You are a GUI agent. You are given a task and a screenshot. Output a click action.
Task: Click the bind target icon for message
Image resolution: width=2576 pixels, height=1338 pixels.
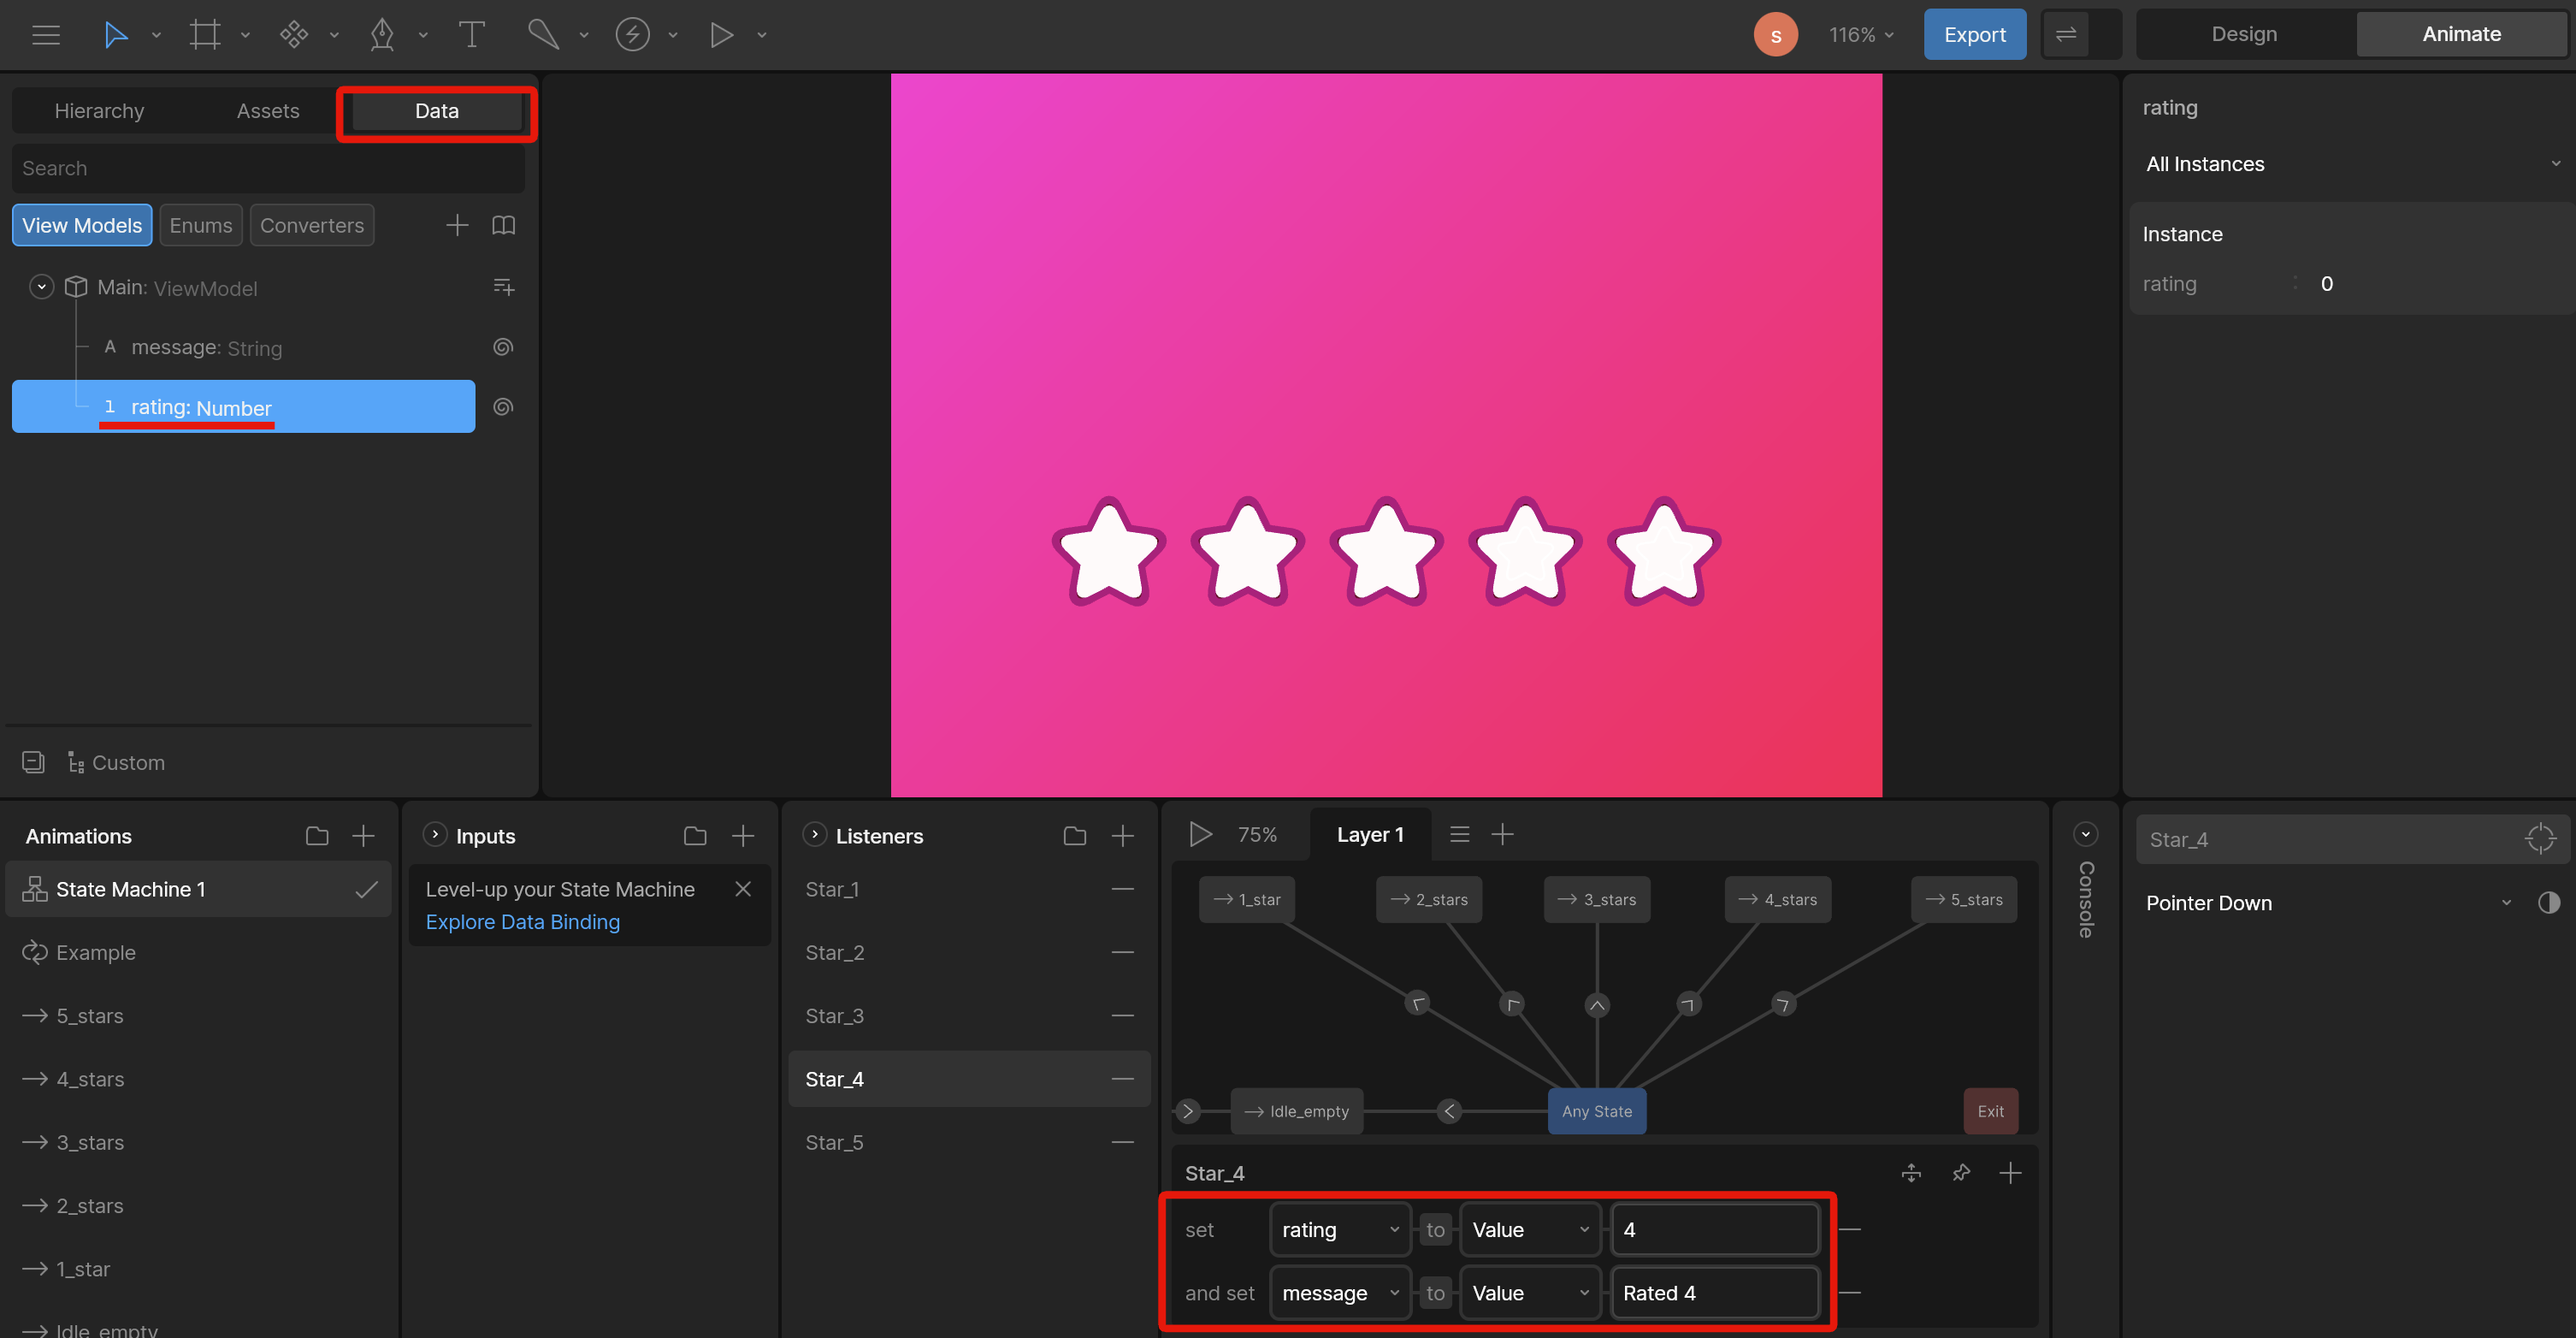pyautogui.click(x=504, y=347)
